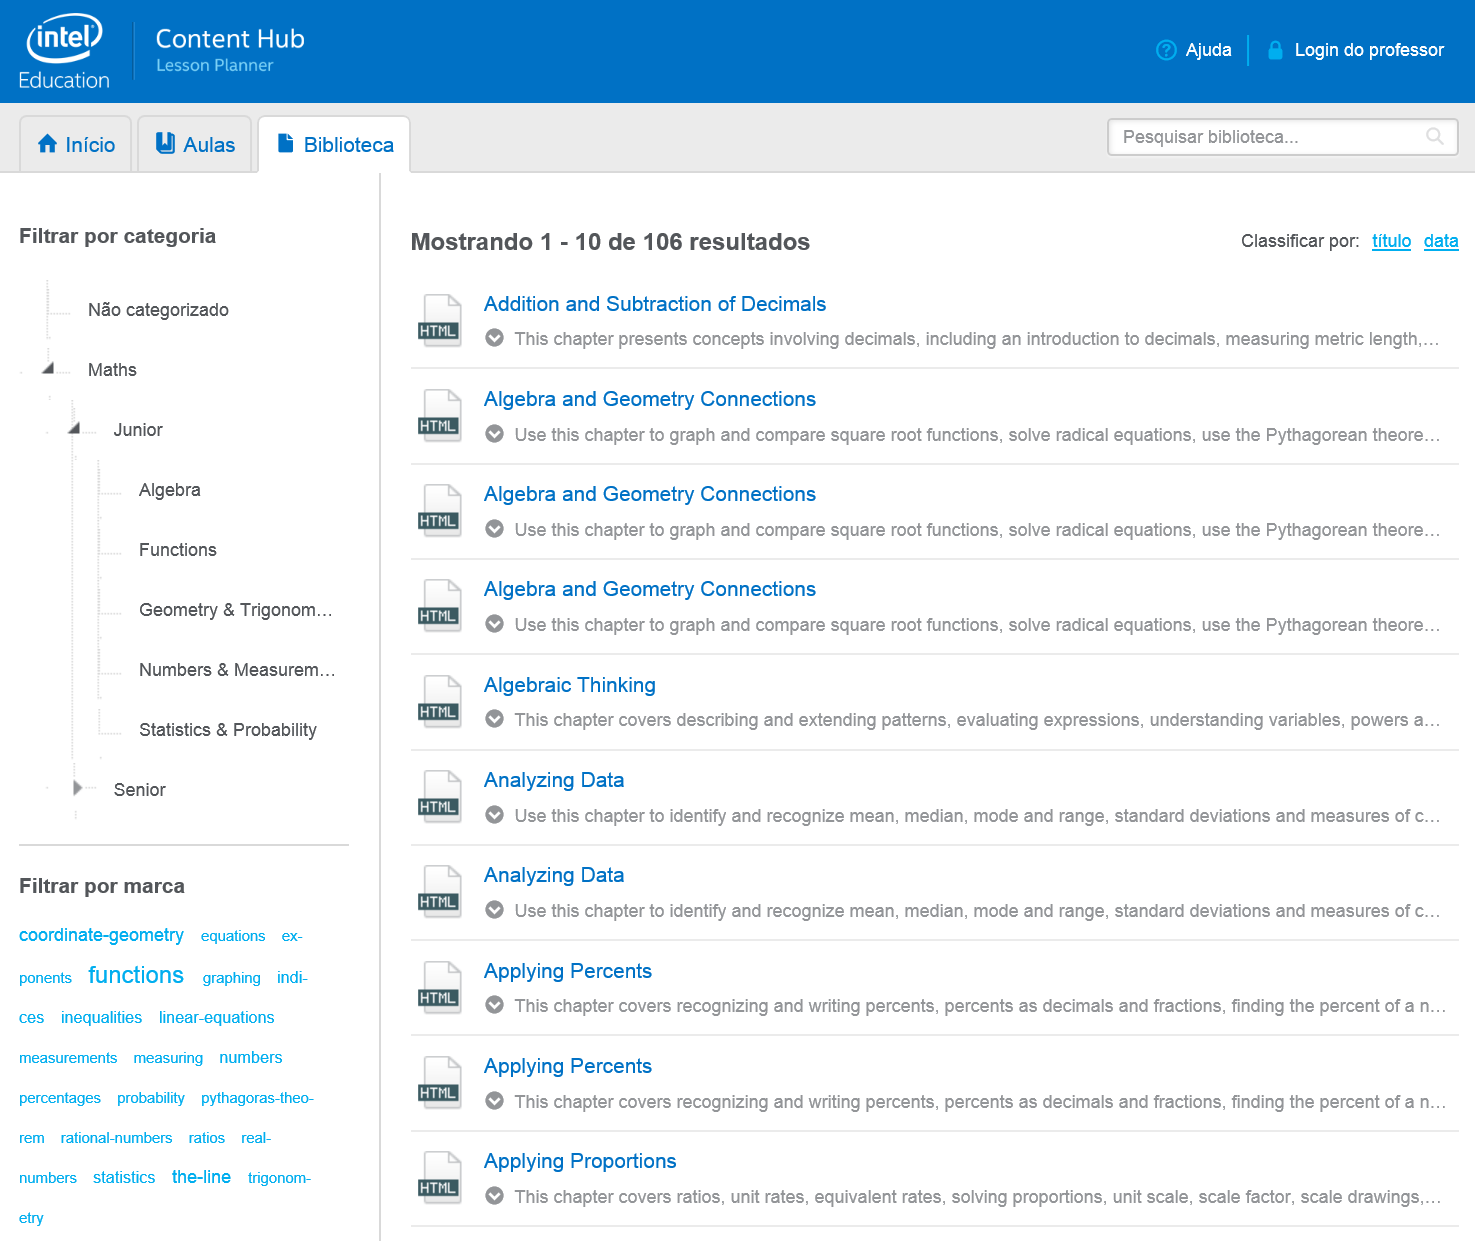Screen dimensions: 1475x1241
Task: Filter by percentages tag
Action: pyautogui.click(x=60, y=1098)
